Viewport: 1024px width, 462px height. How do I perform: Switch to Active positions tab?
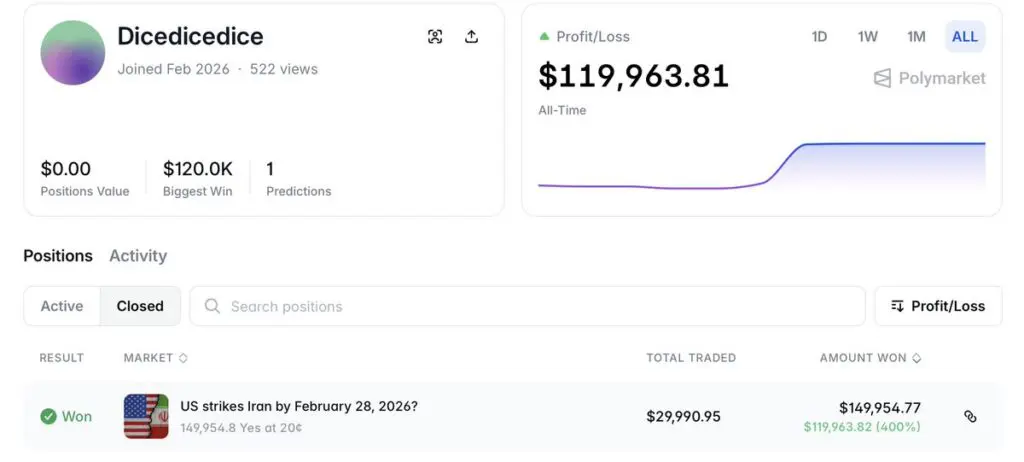(x=62, y=306)
